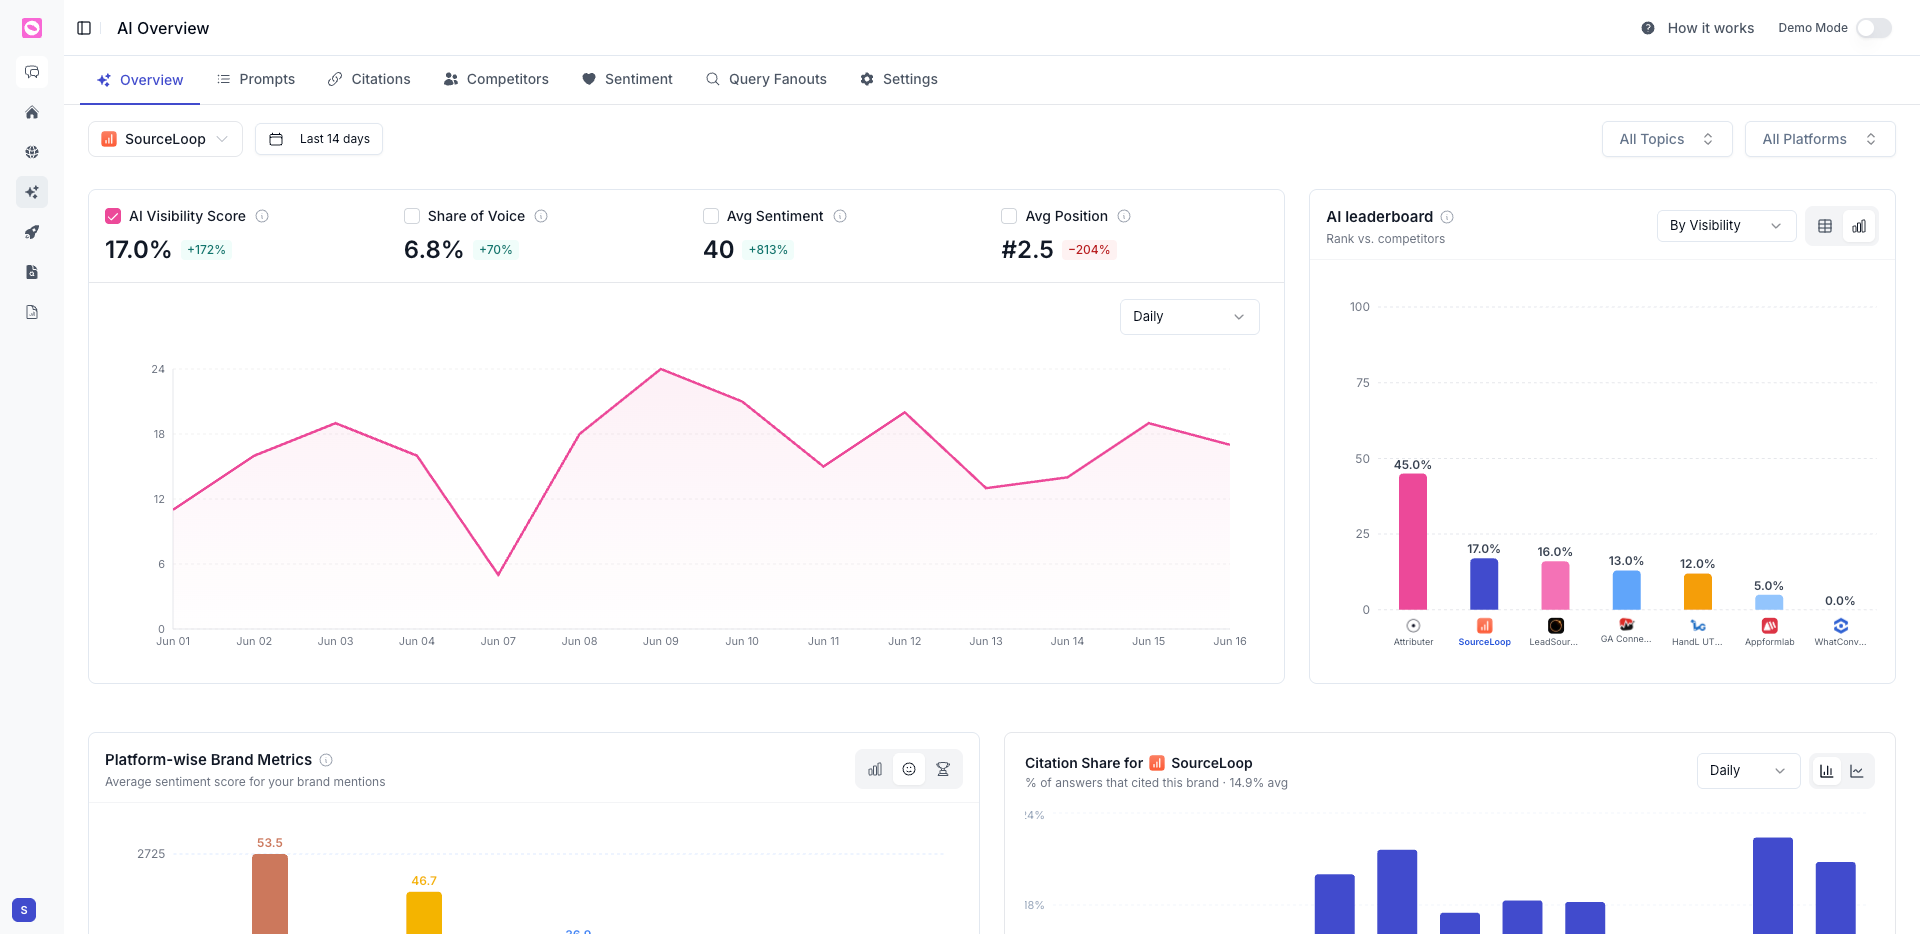This screenshot has height=934, width=1920.
Task: Open the chat icon in left sidebar
Action: point(32,72)
